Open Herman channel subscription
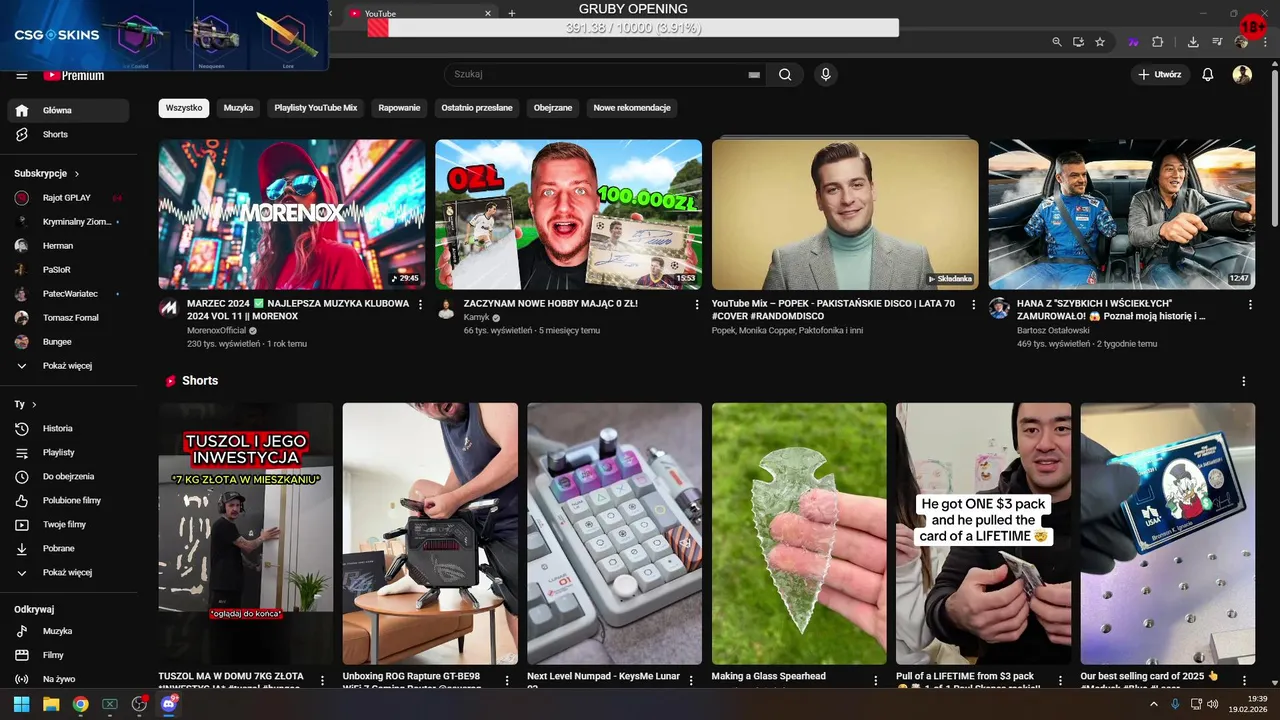1280x720 pixels. 68,246
